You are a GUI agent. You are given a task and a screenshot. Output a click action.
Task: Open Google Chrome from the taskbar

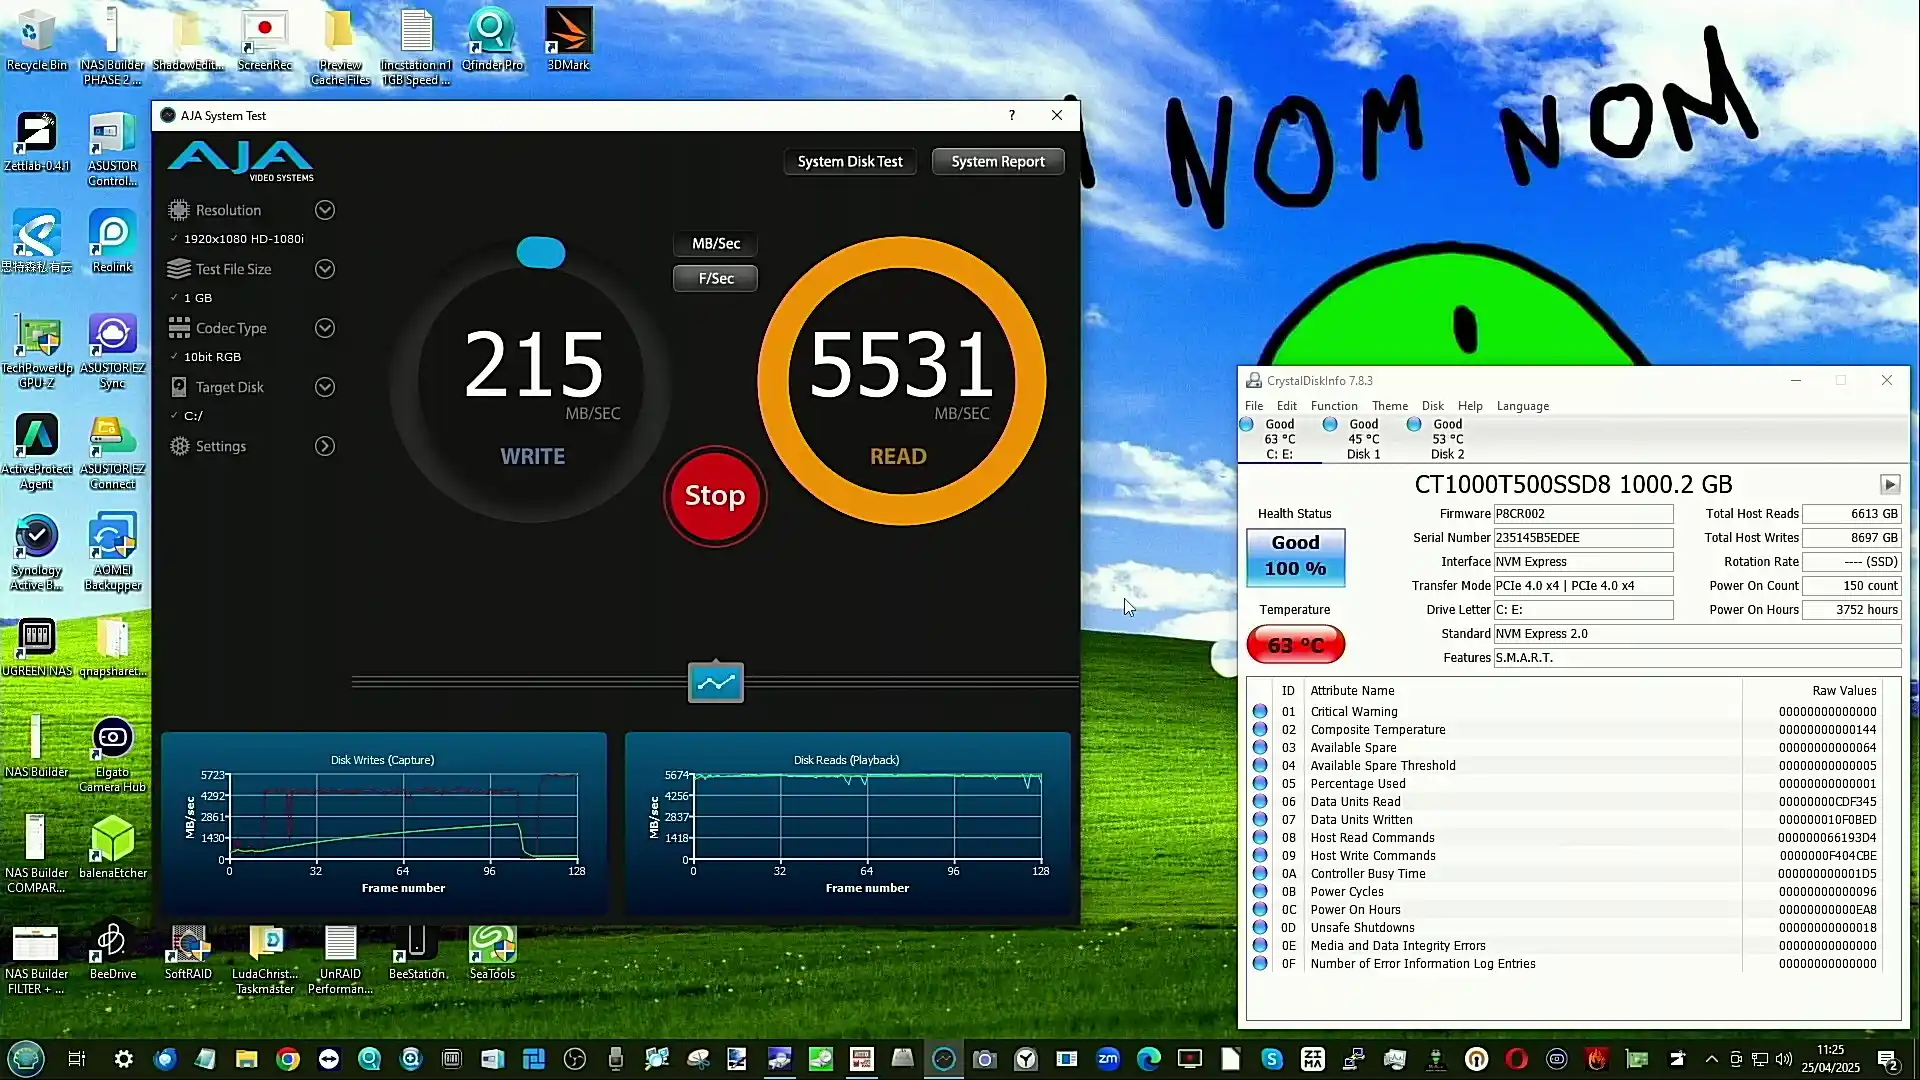(288, 1059)
